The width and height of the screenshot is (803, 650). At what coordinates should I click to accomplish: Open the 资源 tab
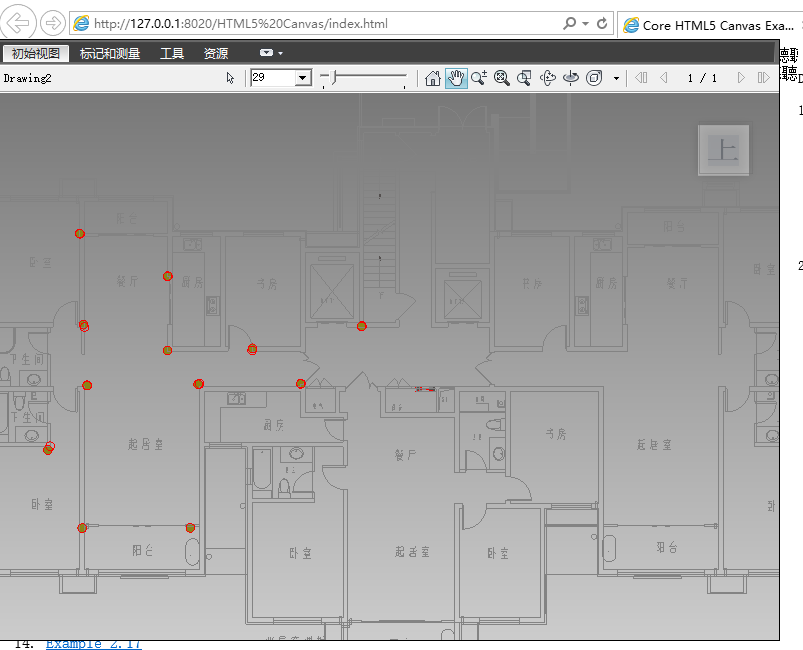pos(215,53)
